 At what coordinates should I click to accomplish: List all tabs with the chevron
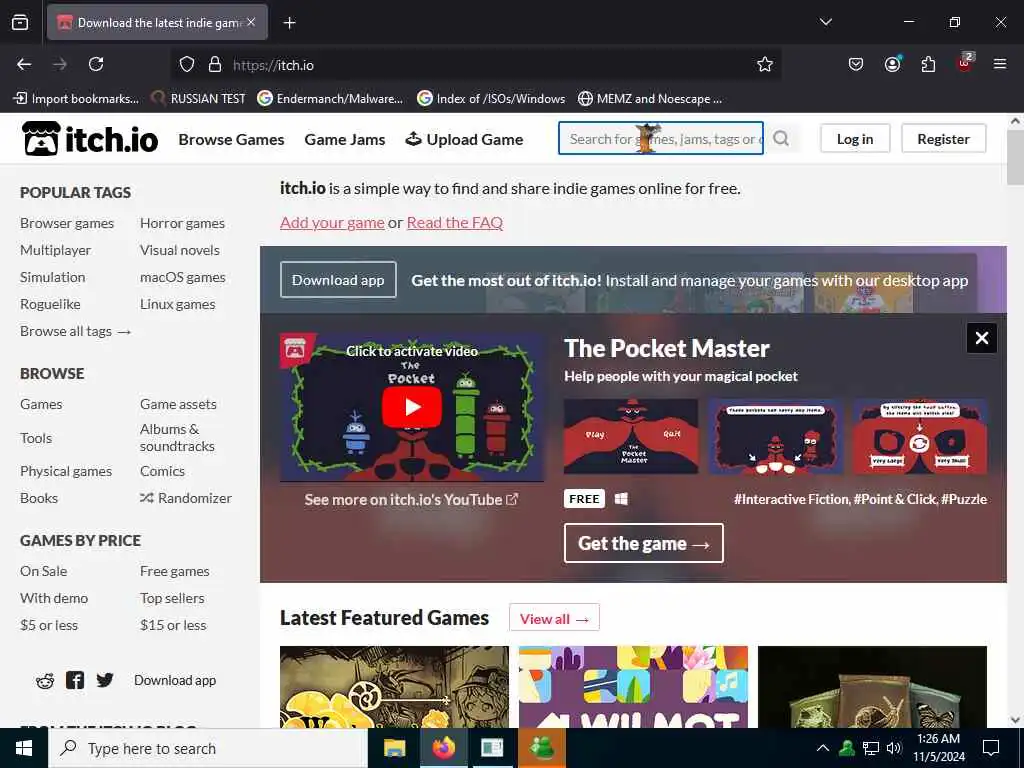click(825, 22)
